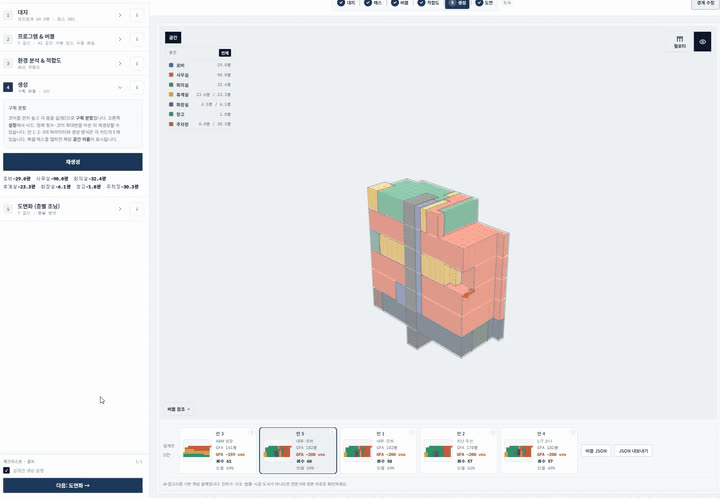Click the info icon beside 프로그램 & 버블 step
The width and height of the screenshot is (720, 498).
137,39
